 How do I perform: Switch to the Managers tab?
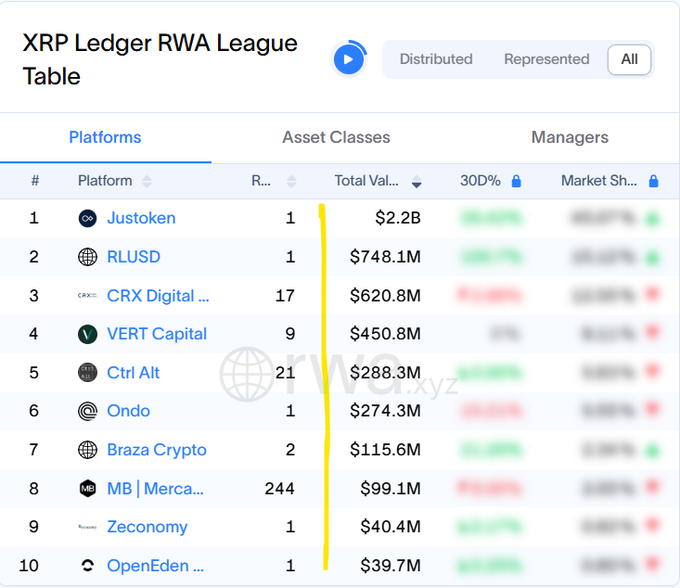[x=570, y=137]
